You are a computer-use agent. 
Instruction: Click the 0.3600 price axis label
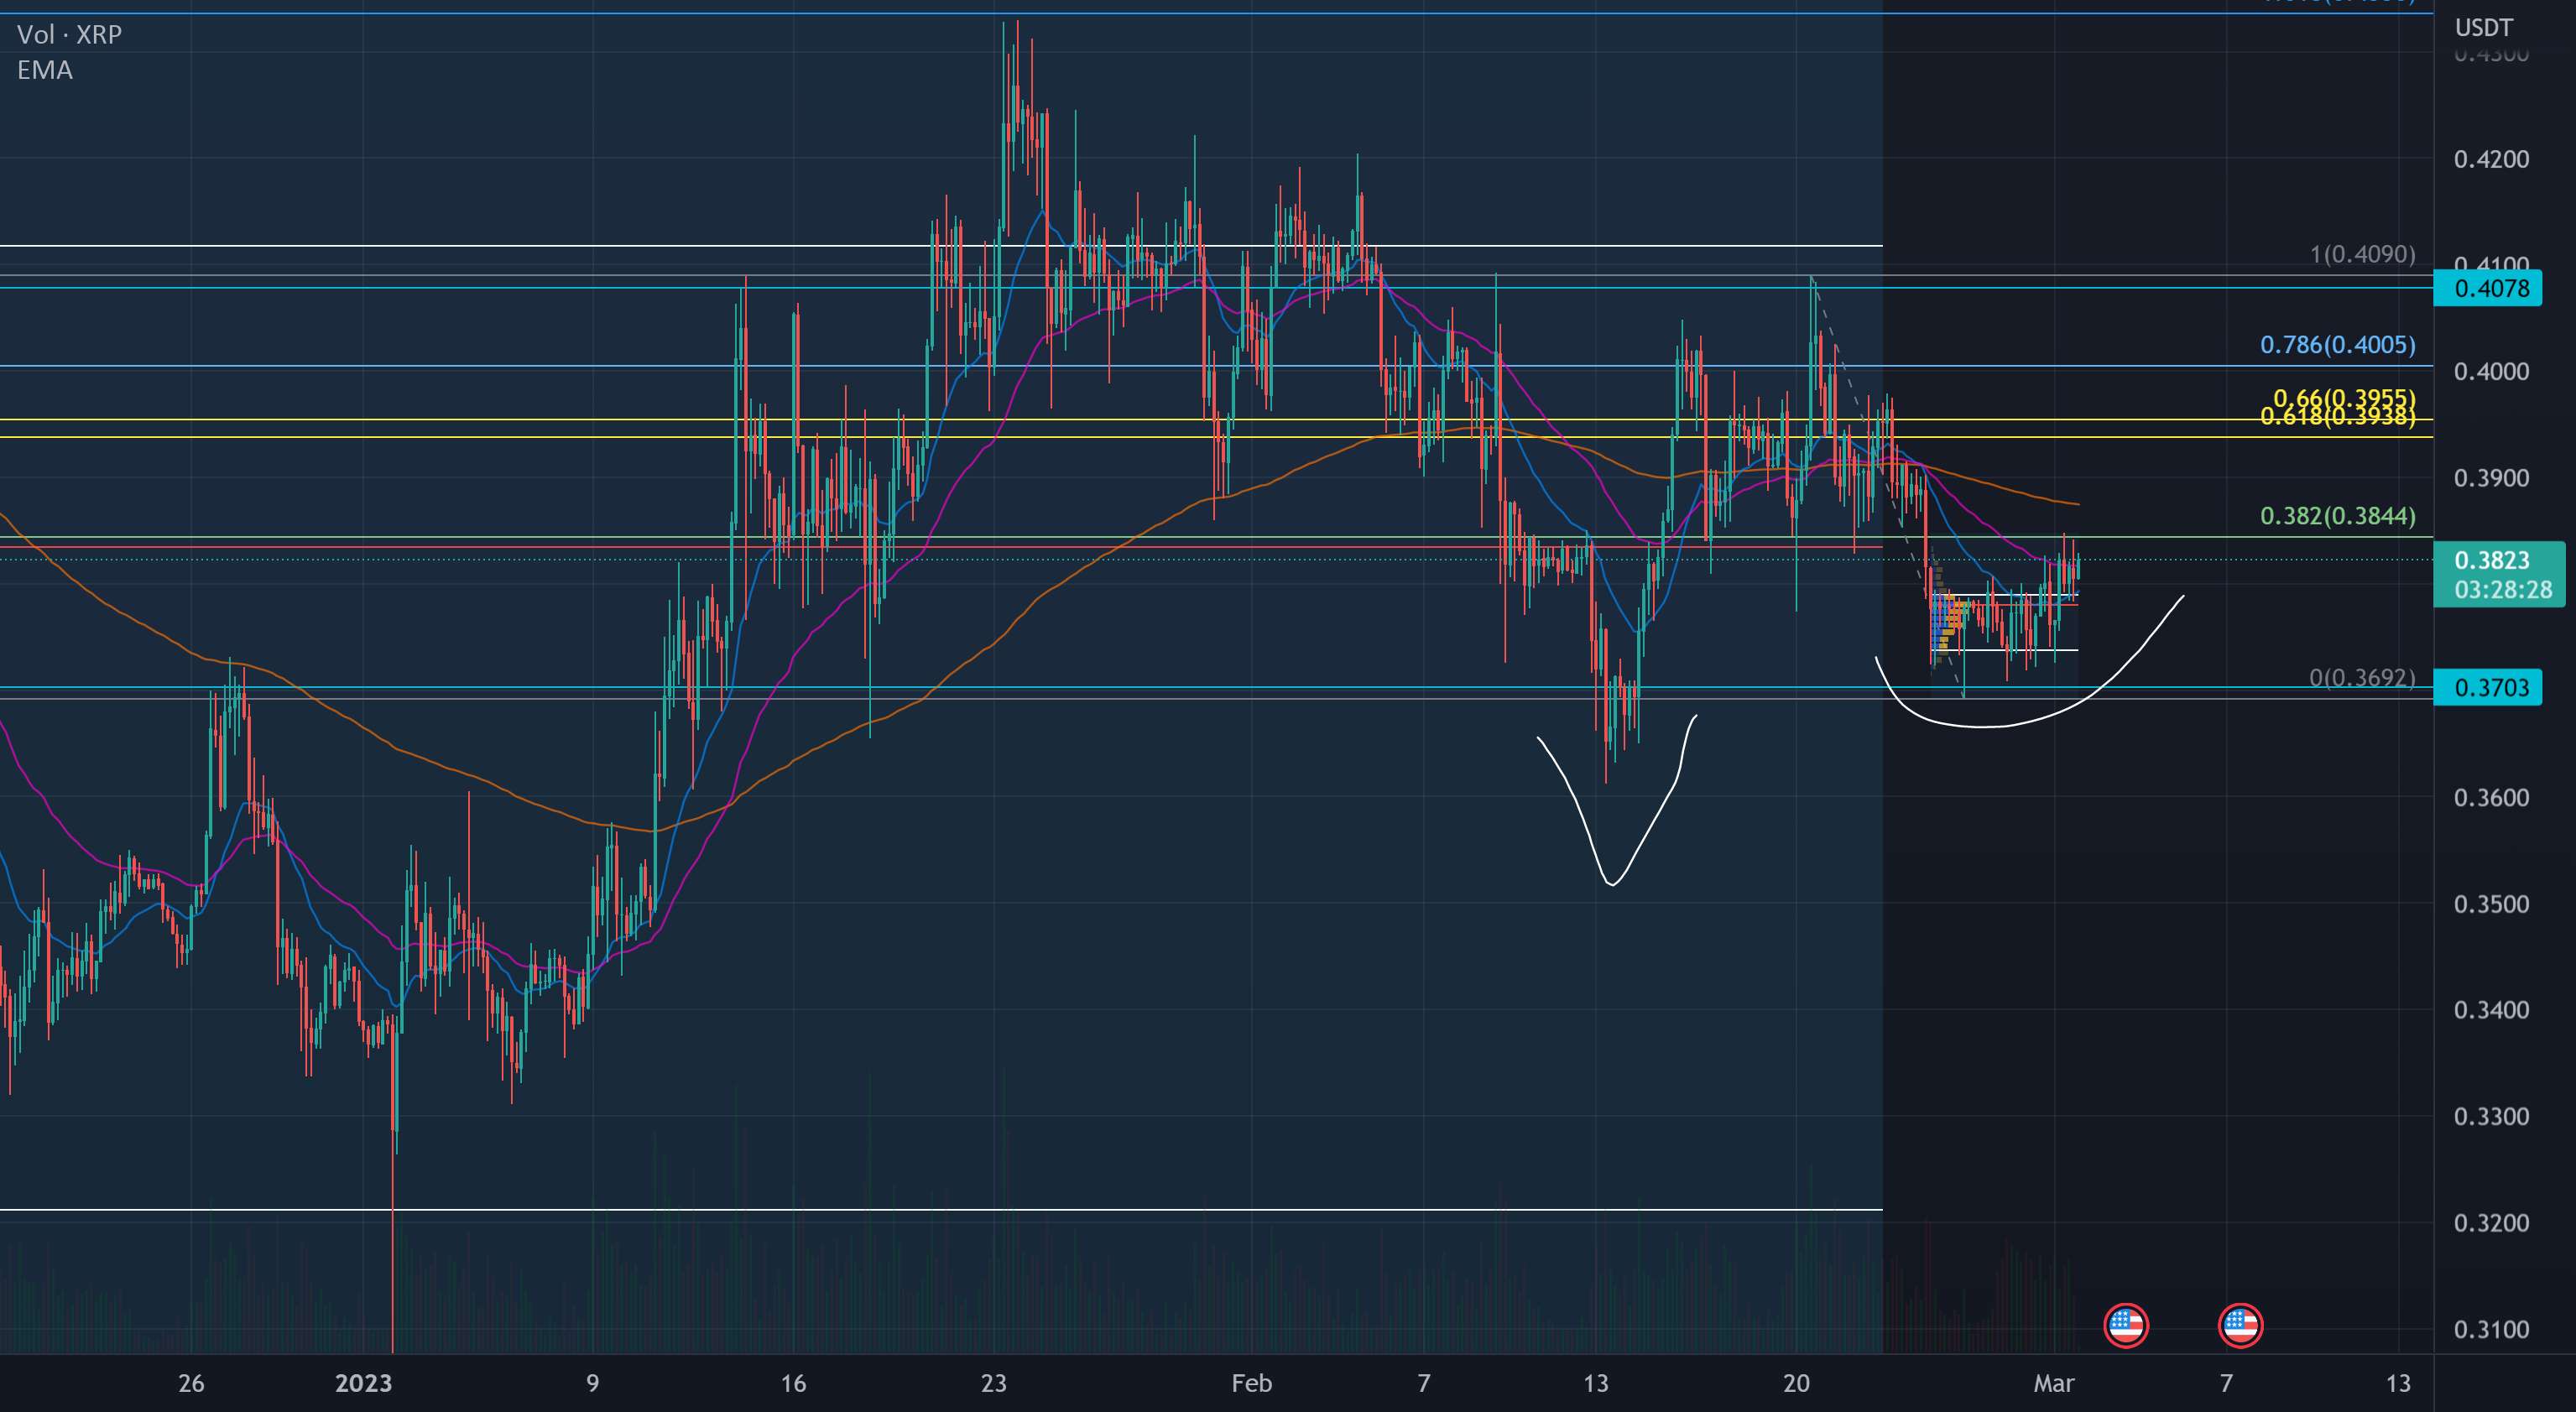(x=2491, y=797)
